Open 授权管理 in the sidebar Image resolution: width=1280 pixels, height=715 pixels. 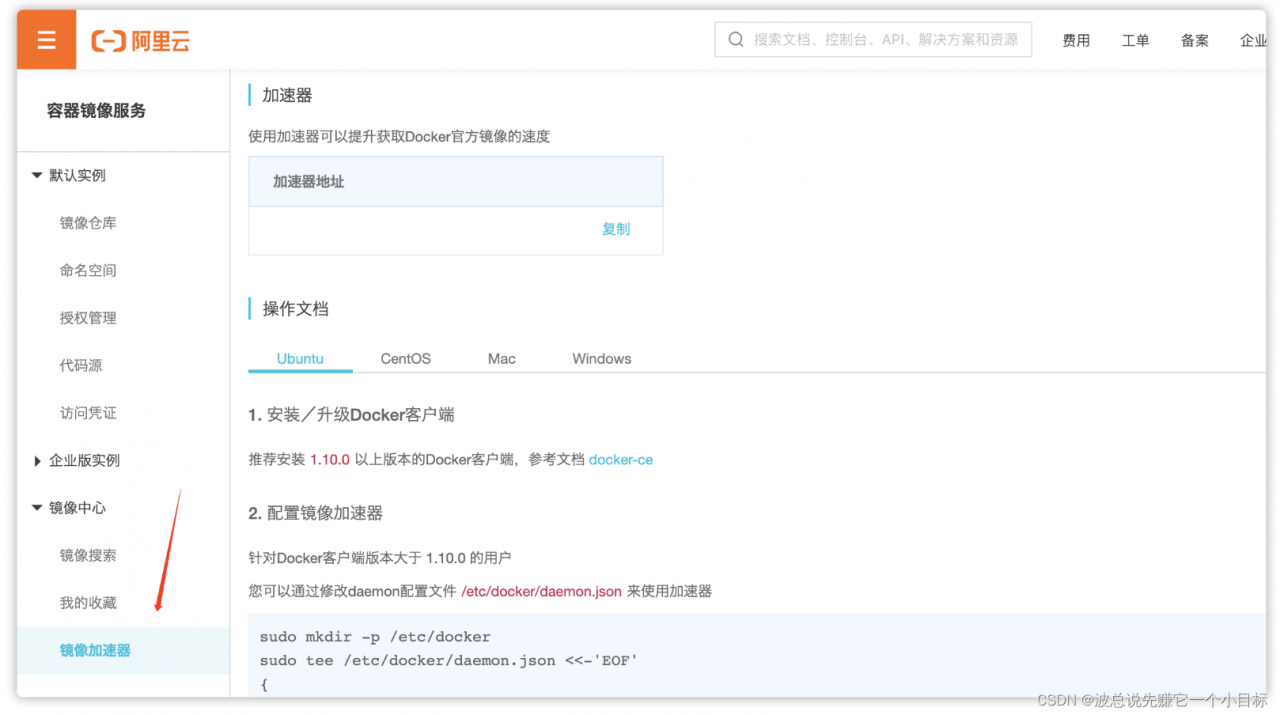pyautogui.click(x=88, y=318)
